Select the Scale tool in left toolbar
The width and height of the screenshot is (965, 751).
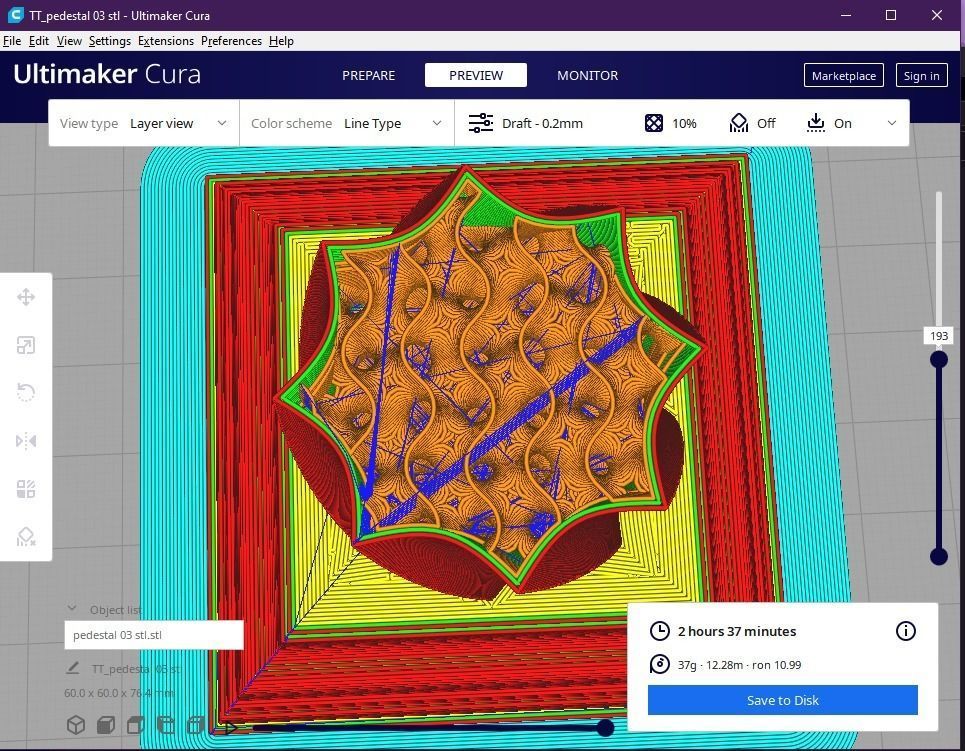[x=26, y=345]
